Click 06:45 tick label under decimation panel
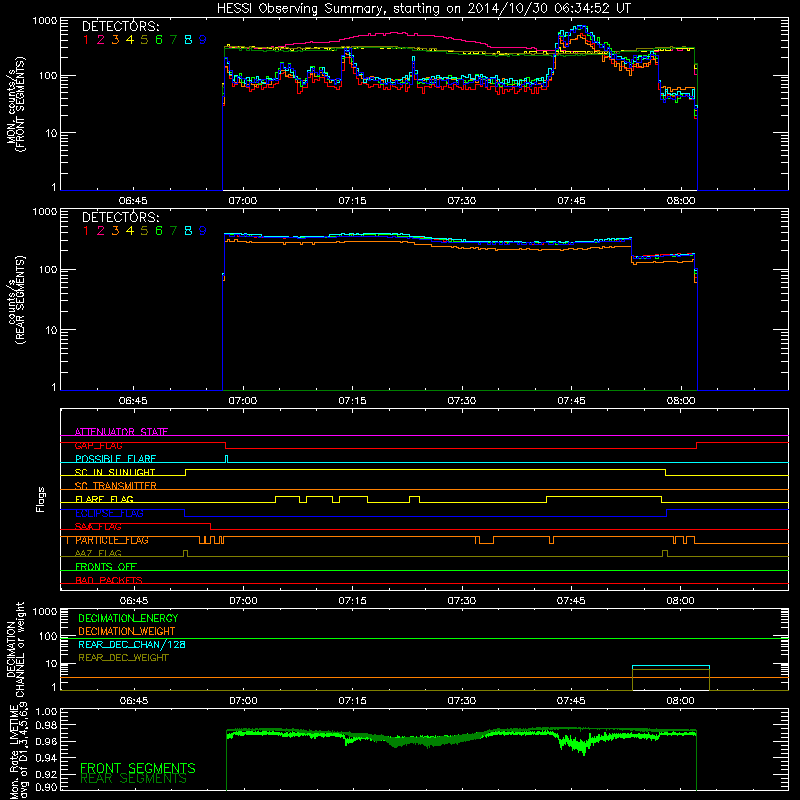 [134, 701]
